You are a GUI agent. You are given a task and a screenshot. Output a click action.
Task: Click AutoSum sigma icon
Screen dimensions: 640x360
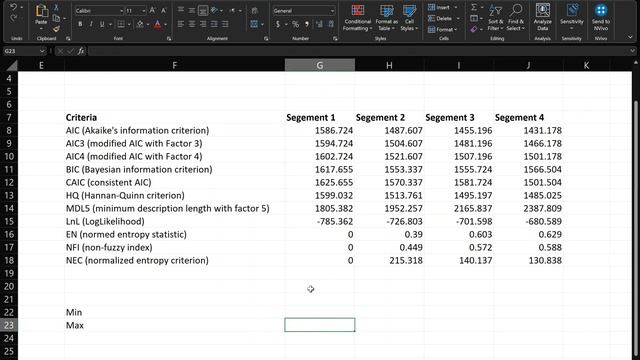click(x=474, y=7)
